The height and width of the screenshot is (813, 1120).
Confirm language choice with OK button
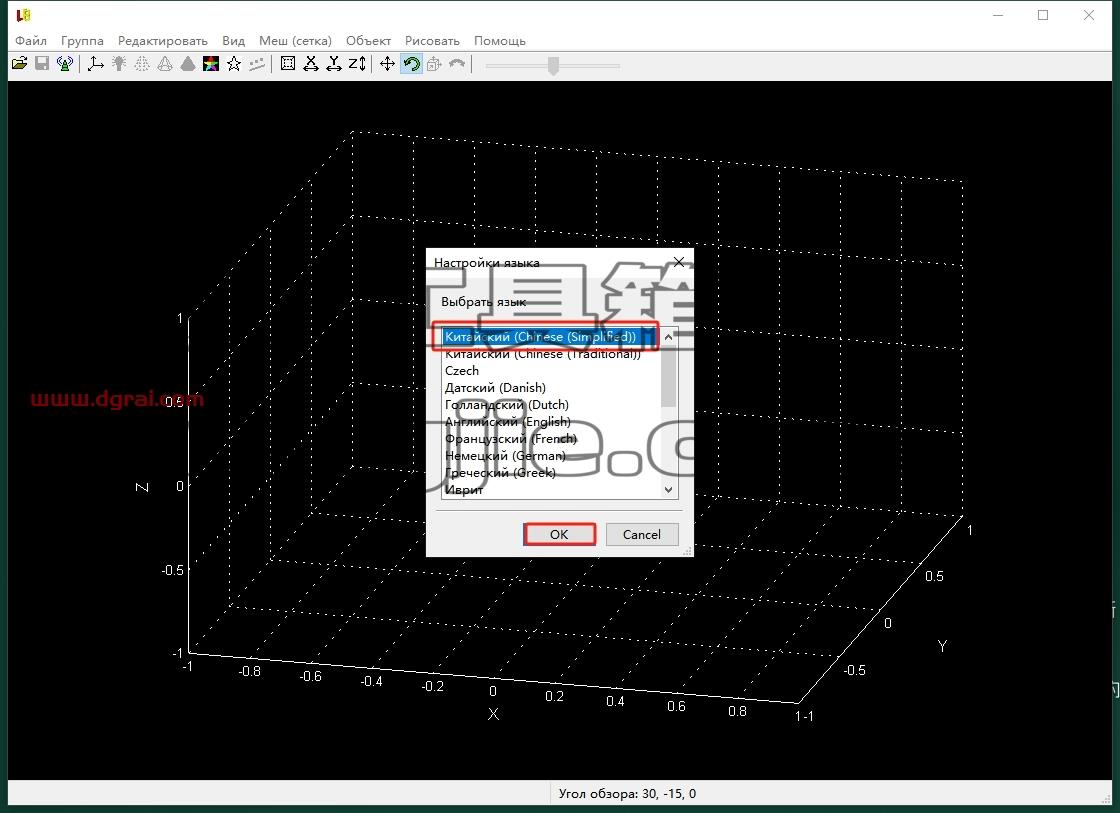coord(559,534)
